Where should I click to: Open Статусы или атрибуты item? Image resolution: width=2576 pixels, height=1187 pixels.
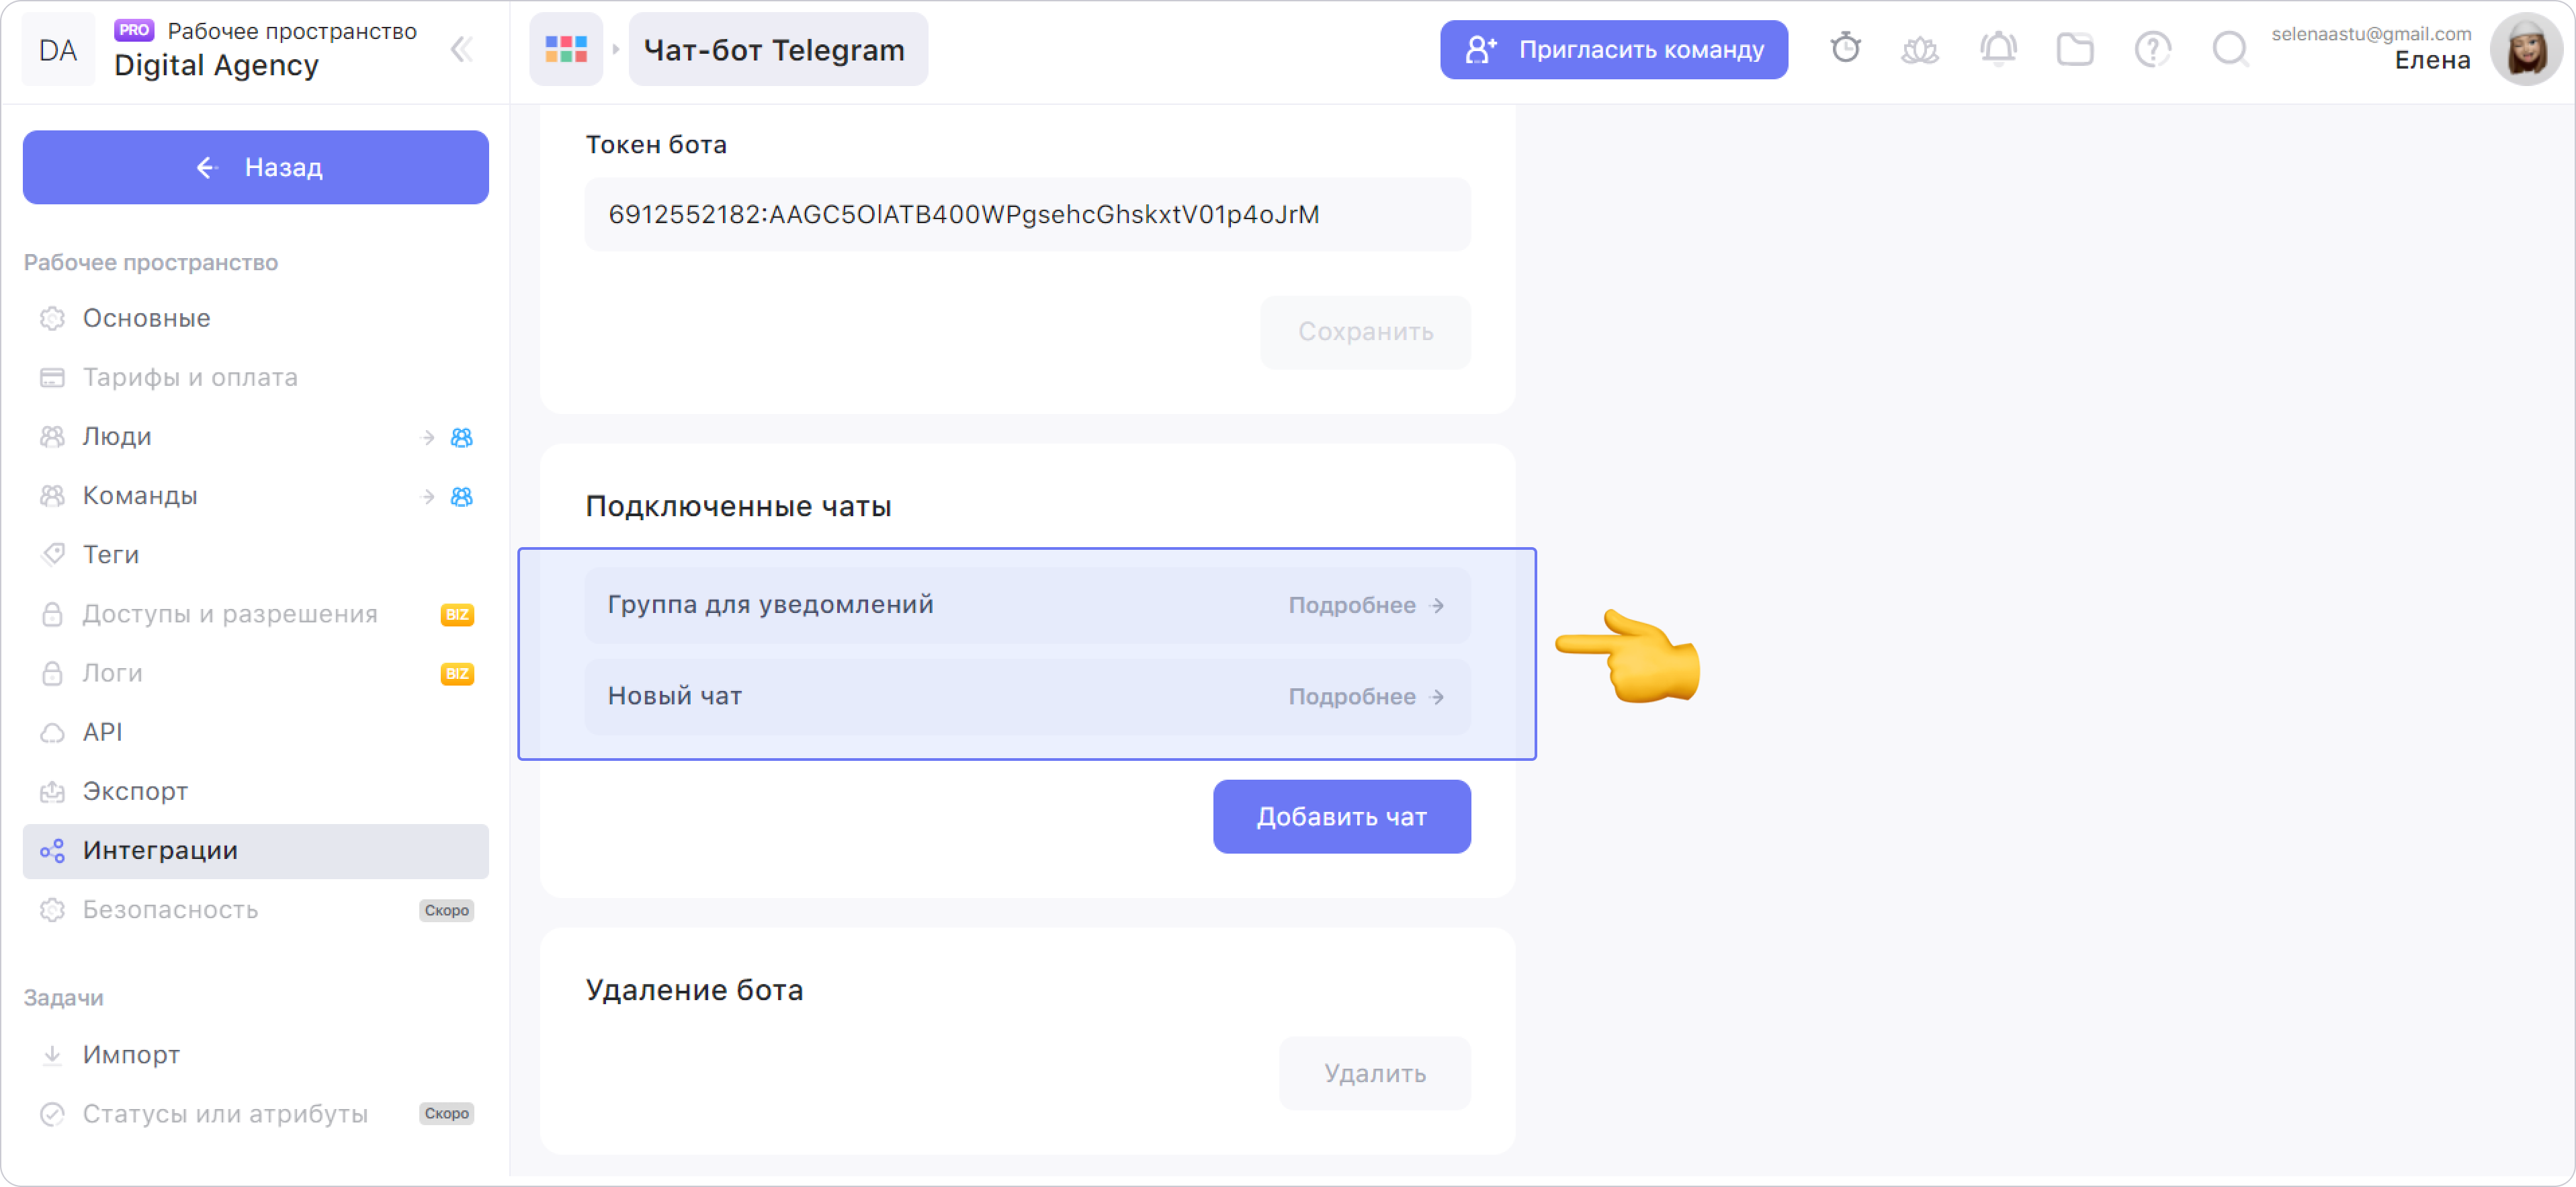click(x=256, y=1113)
